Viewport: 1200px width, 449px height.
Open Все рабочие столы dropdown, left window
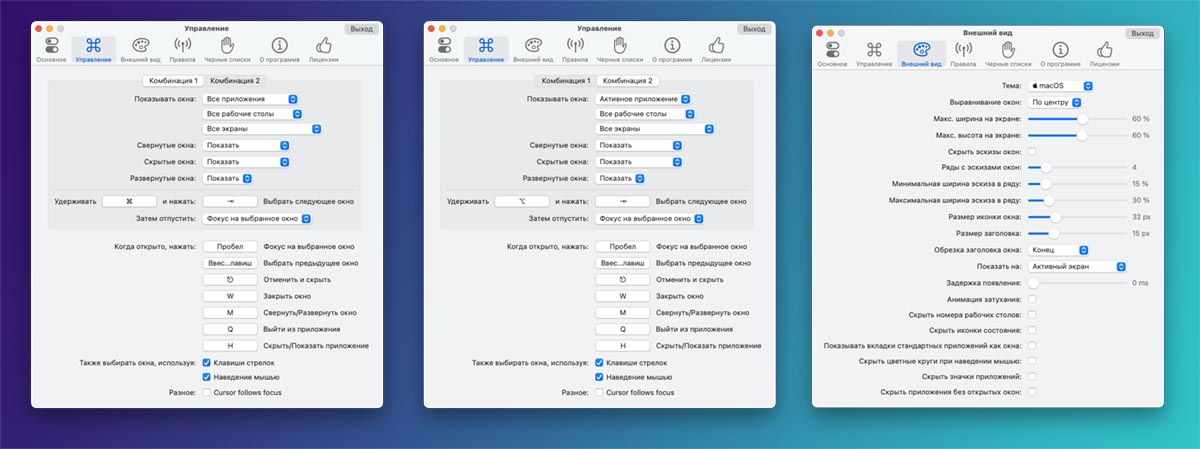pos(252,114)
